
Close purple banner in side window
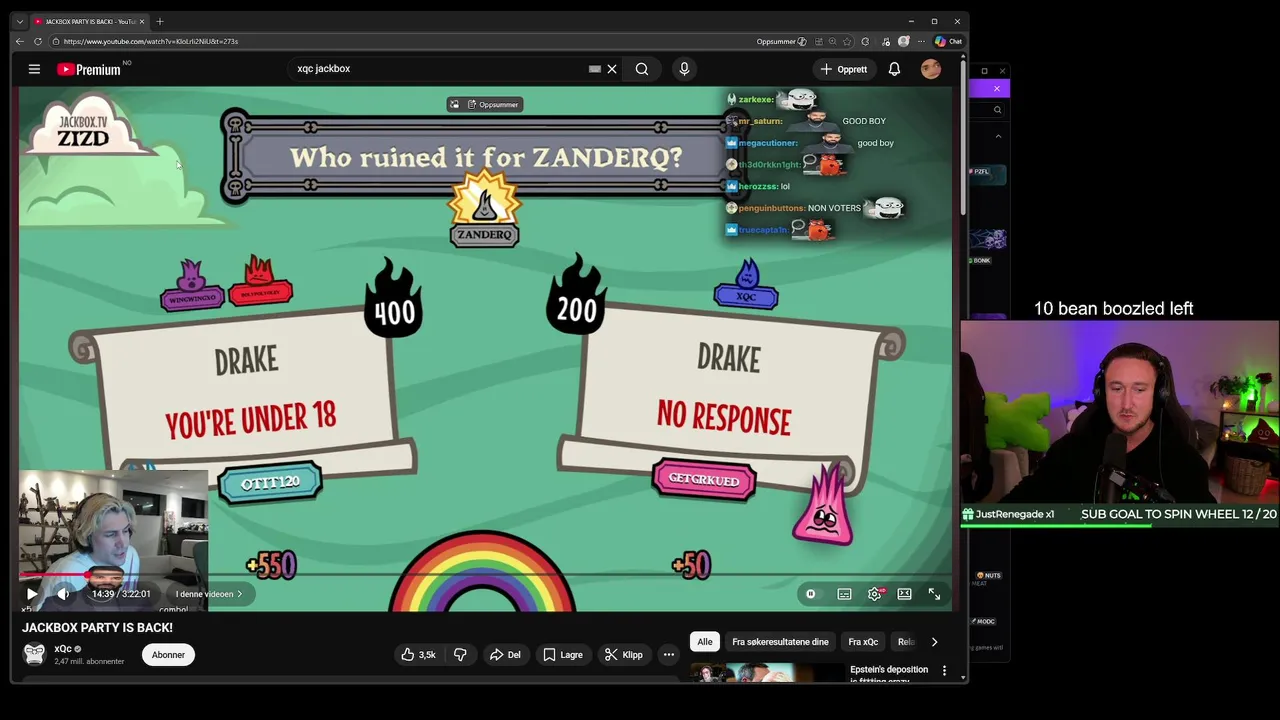(996, 89)
